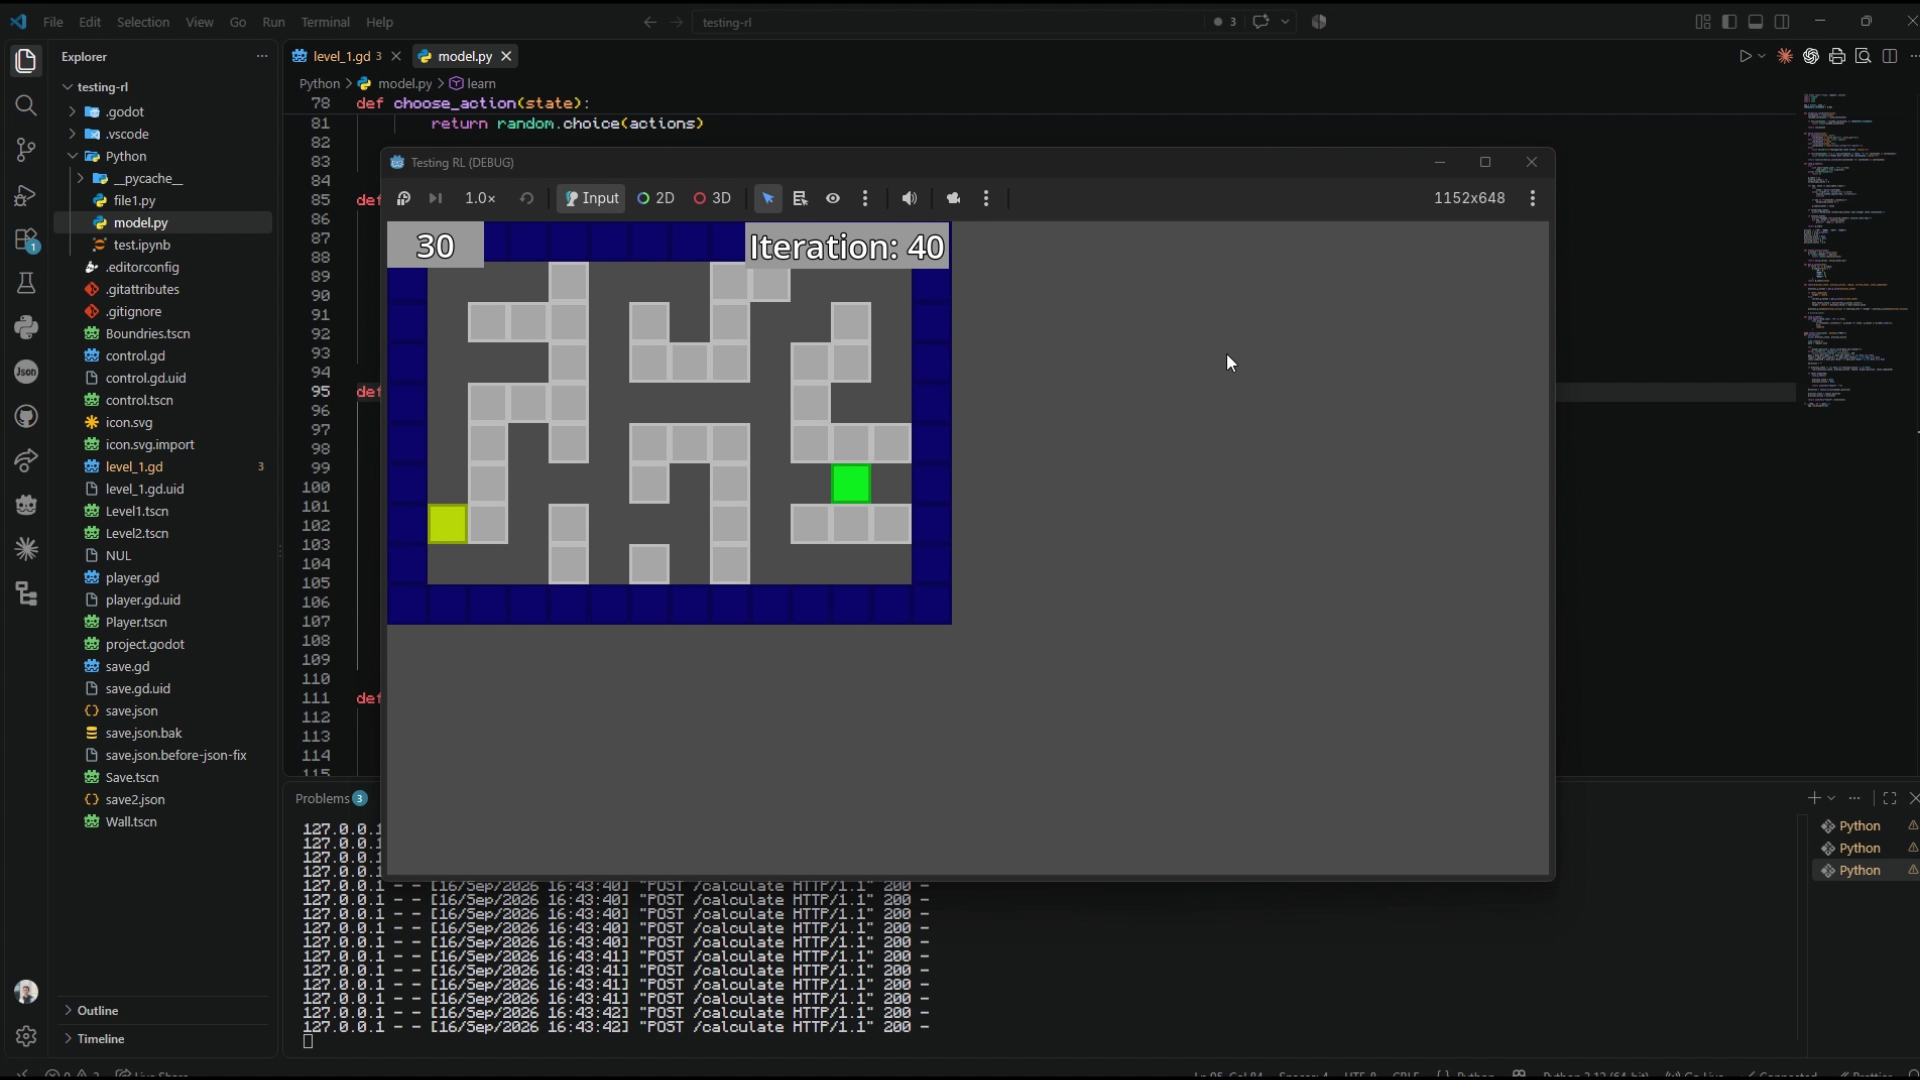This screenshot has width=1920, height=1080.
Task: Open the run button dropdown arrow
Action: coord(1762,57)
